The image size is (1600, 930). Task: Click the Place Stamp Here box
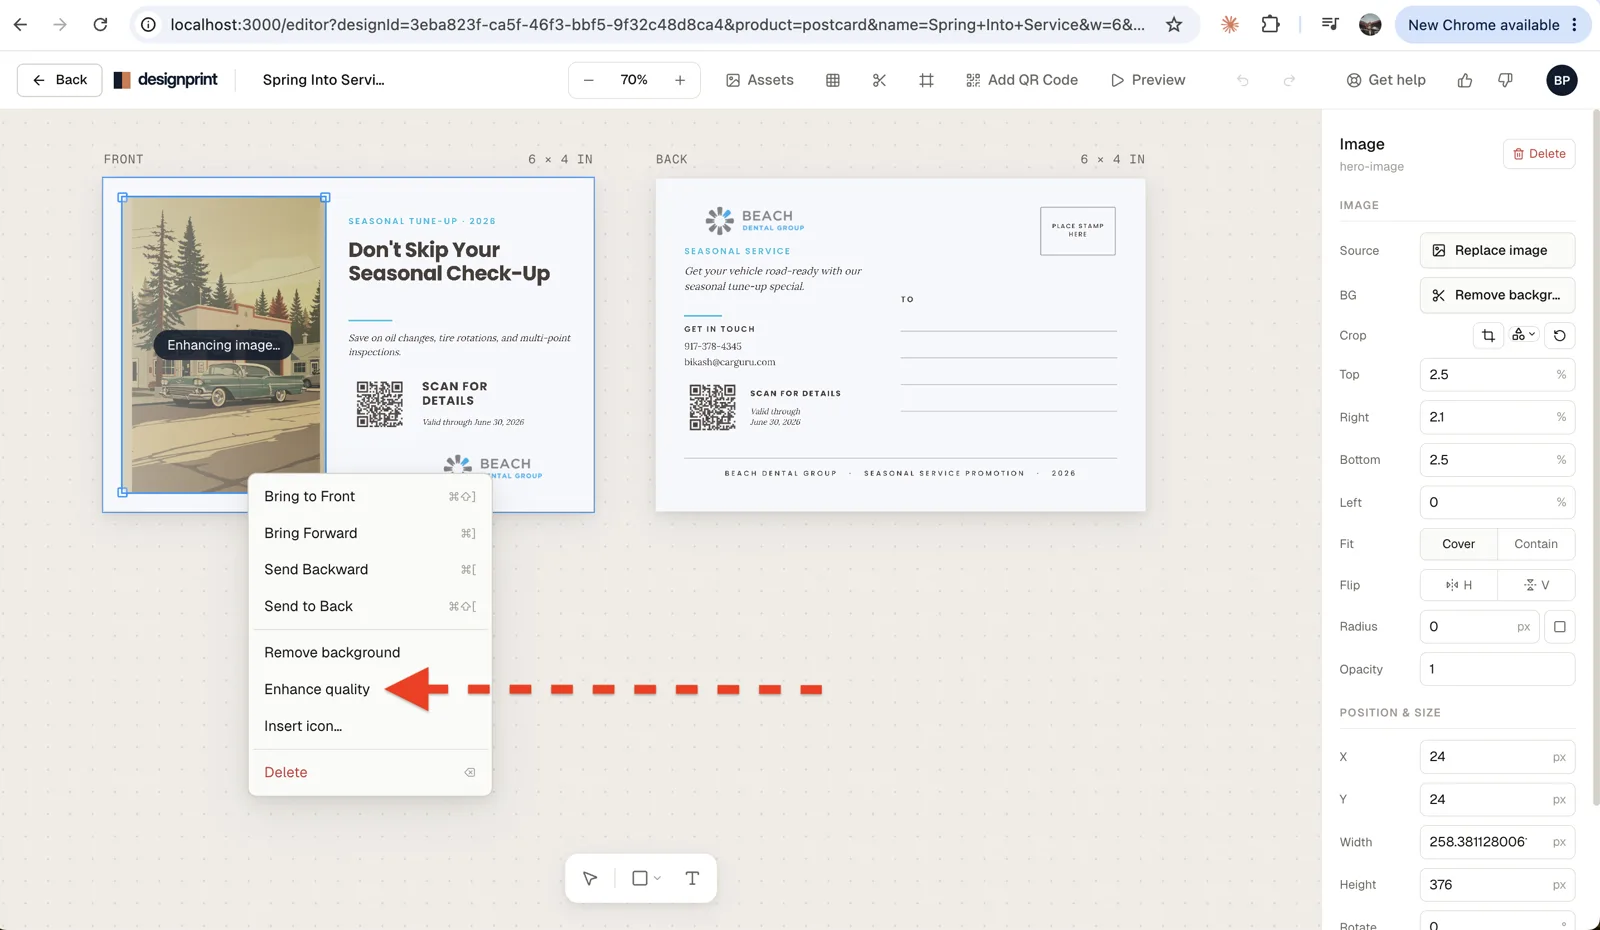[1077, 231]
